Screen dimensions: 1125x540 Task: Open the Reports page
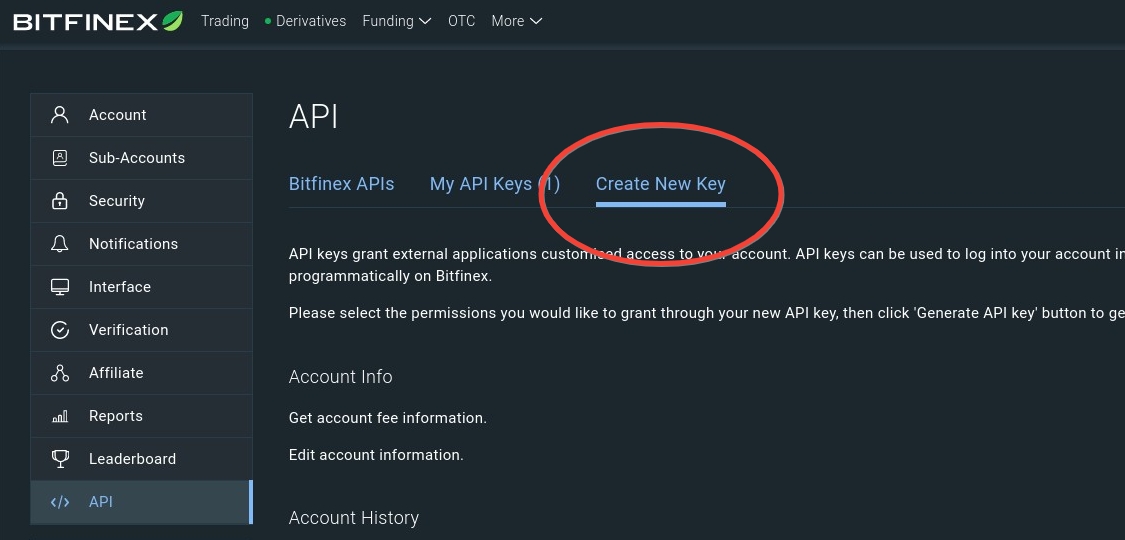point(141,416)
